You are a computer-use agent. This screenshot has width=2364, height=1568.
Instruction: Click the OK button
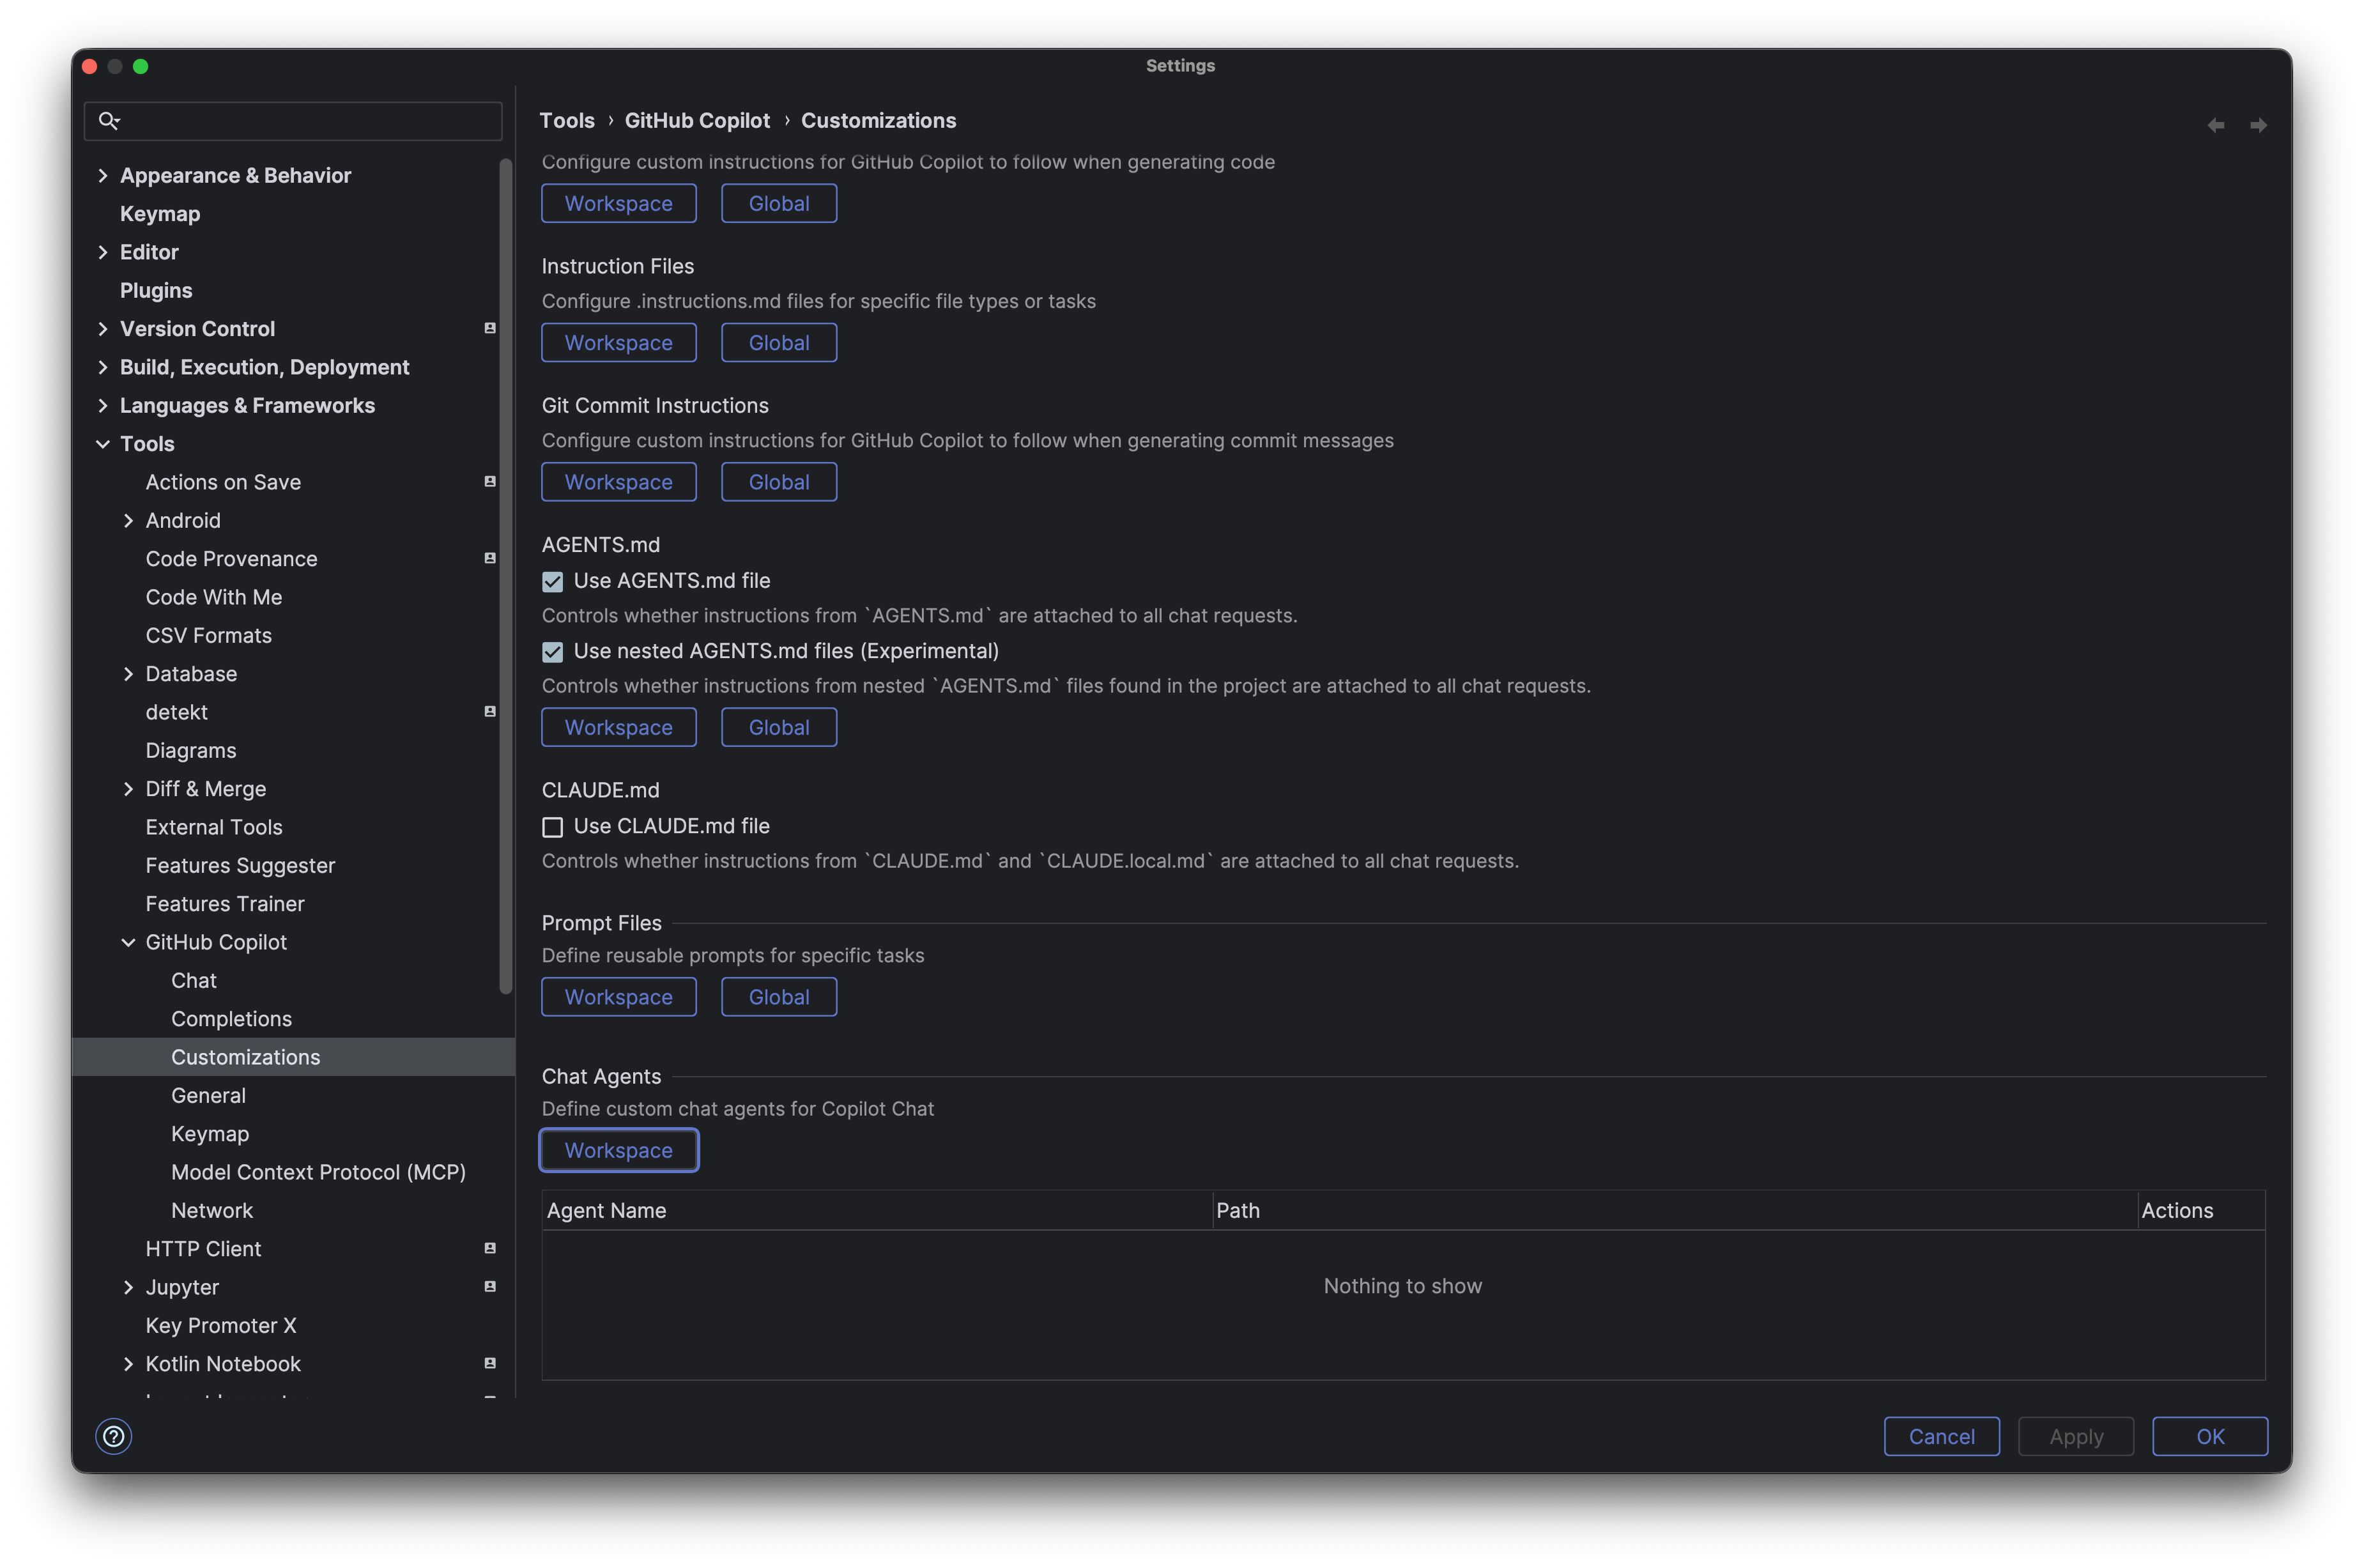2209,1436
